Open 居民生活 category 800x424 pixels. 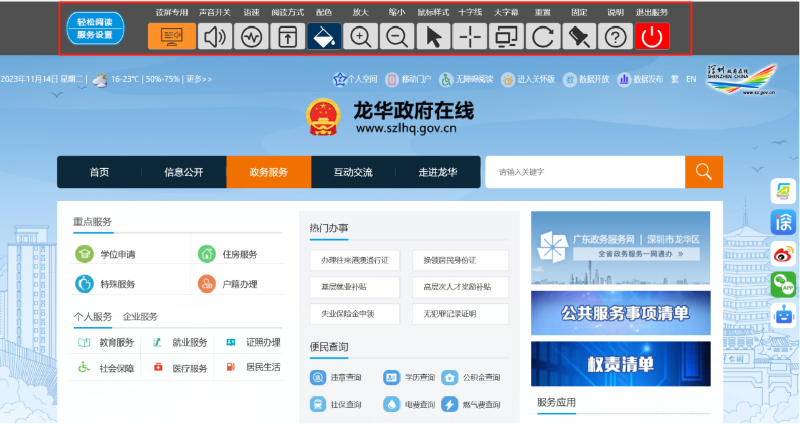(253, 367)
